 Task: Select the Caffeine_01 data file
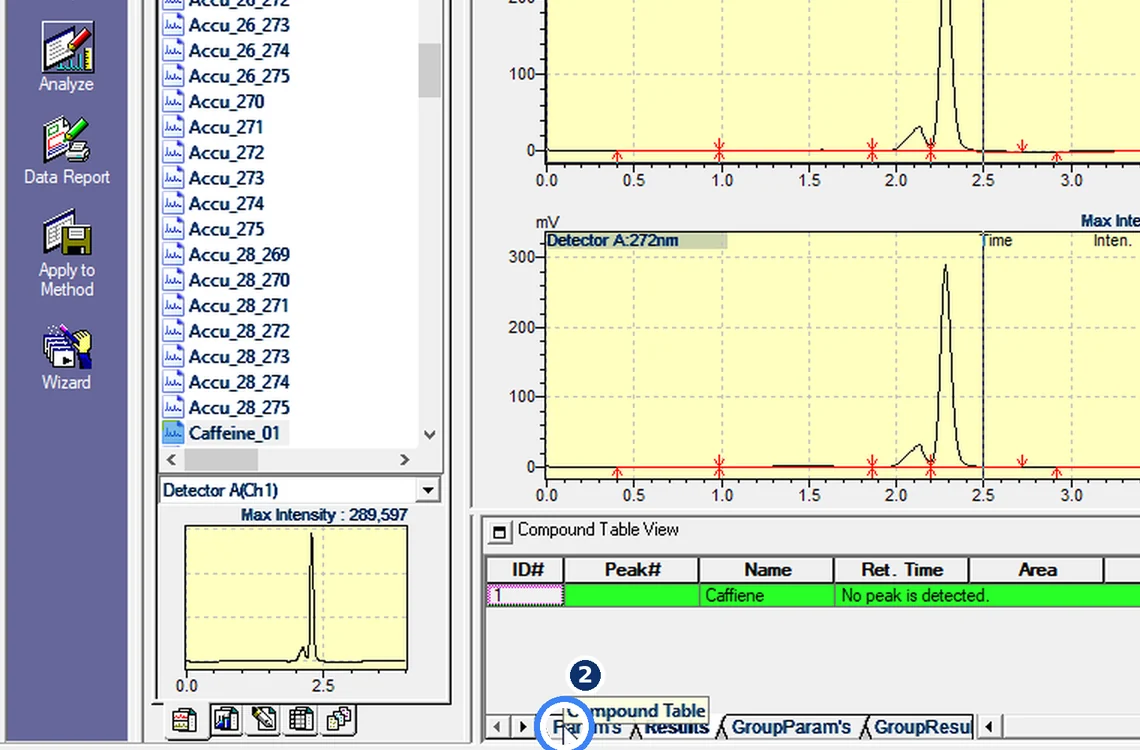pos(234,433)
